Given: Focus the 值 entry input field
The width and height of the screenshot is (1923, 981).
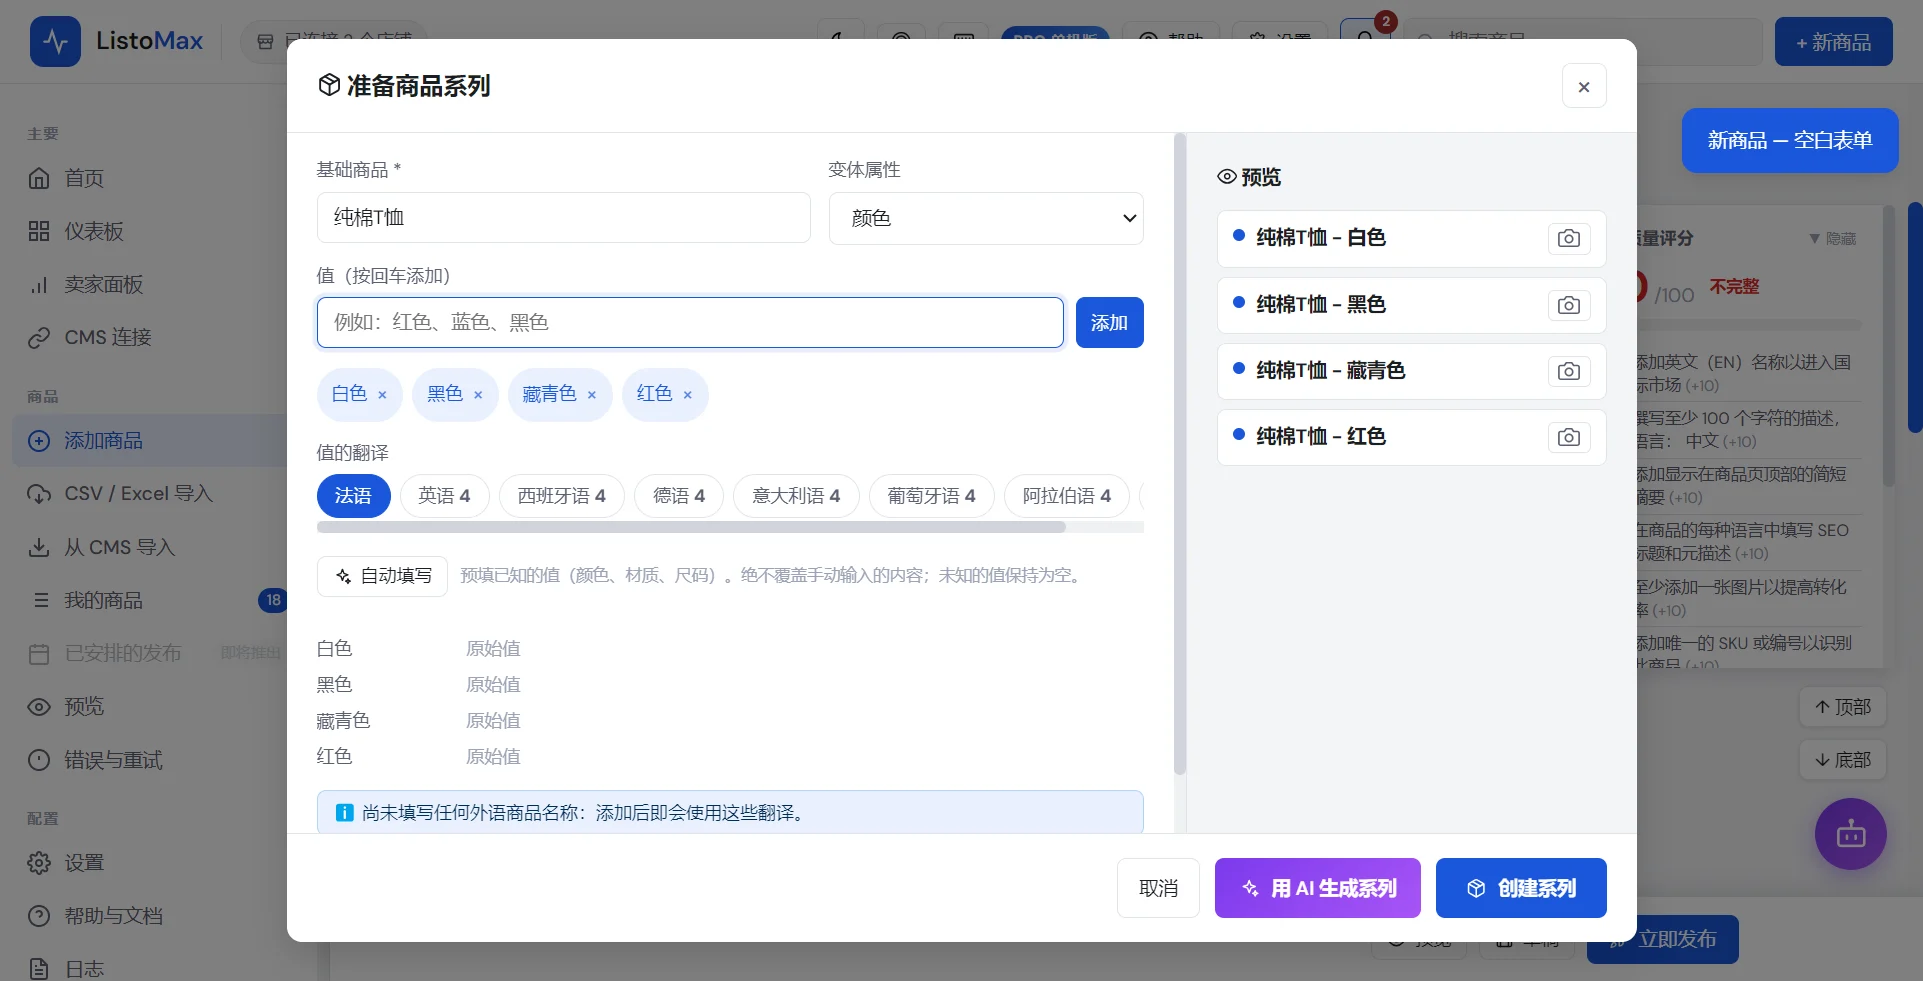Looking at the screenshot, I should (690, 323).
